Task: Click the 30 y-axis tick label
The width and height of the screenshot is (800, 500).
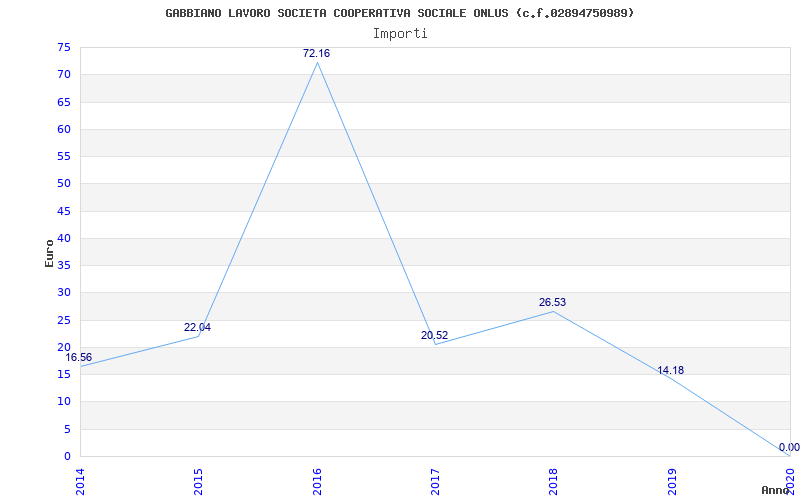Action: [x=64, y=292]
